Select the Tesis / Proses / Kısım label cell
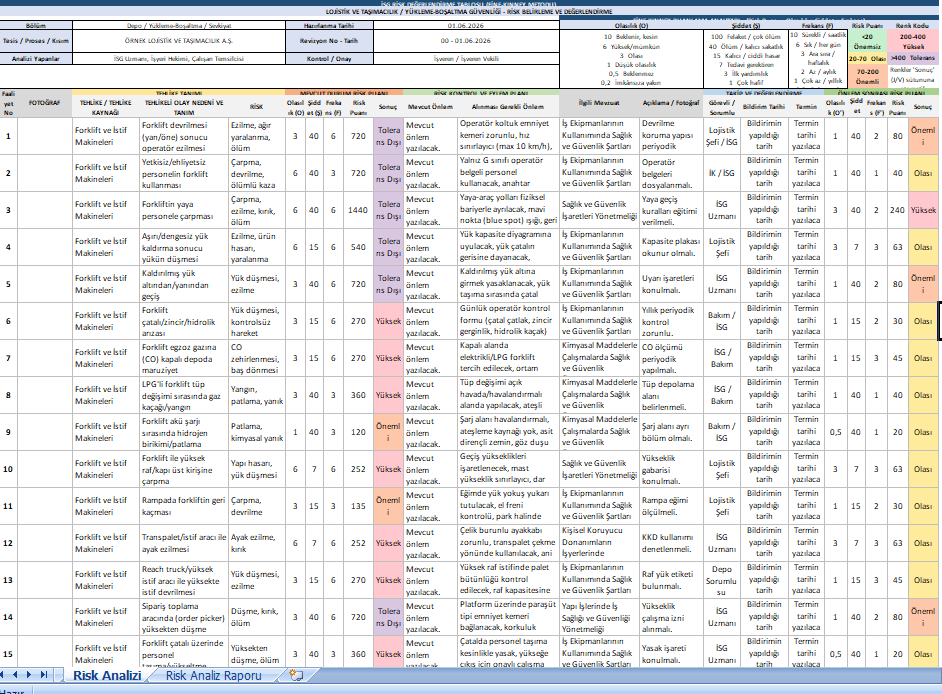Viewport: 942px width, 694px height. pos(36,41)
